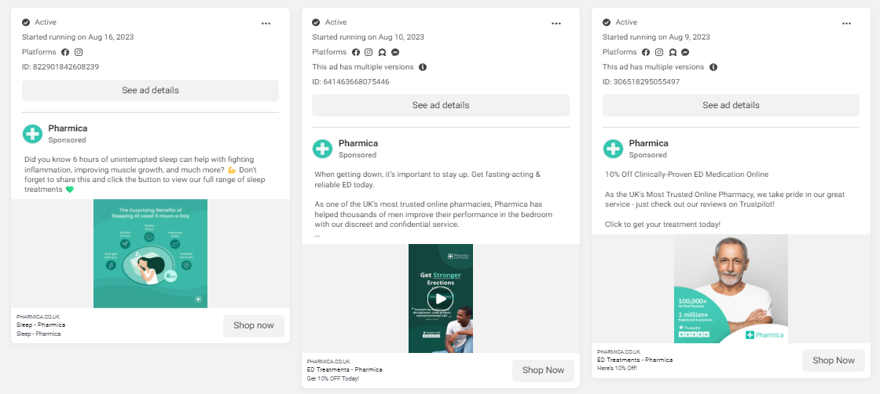The image size is (880, 394).
Task: Click Facebook platform icon on Aug 16 ad
Action: click(x=65, y=52)
